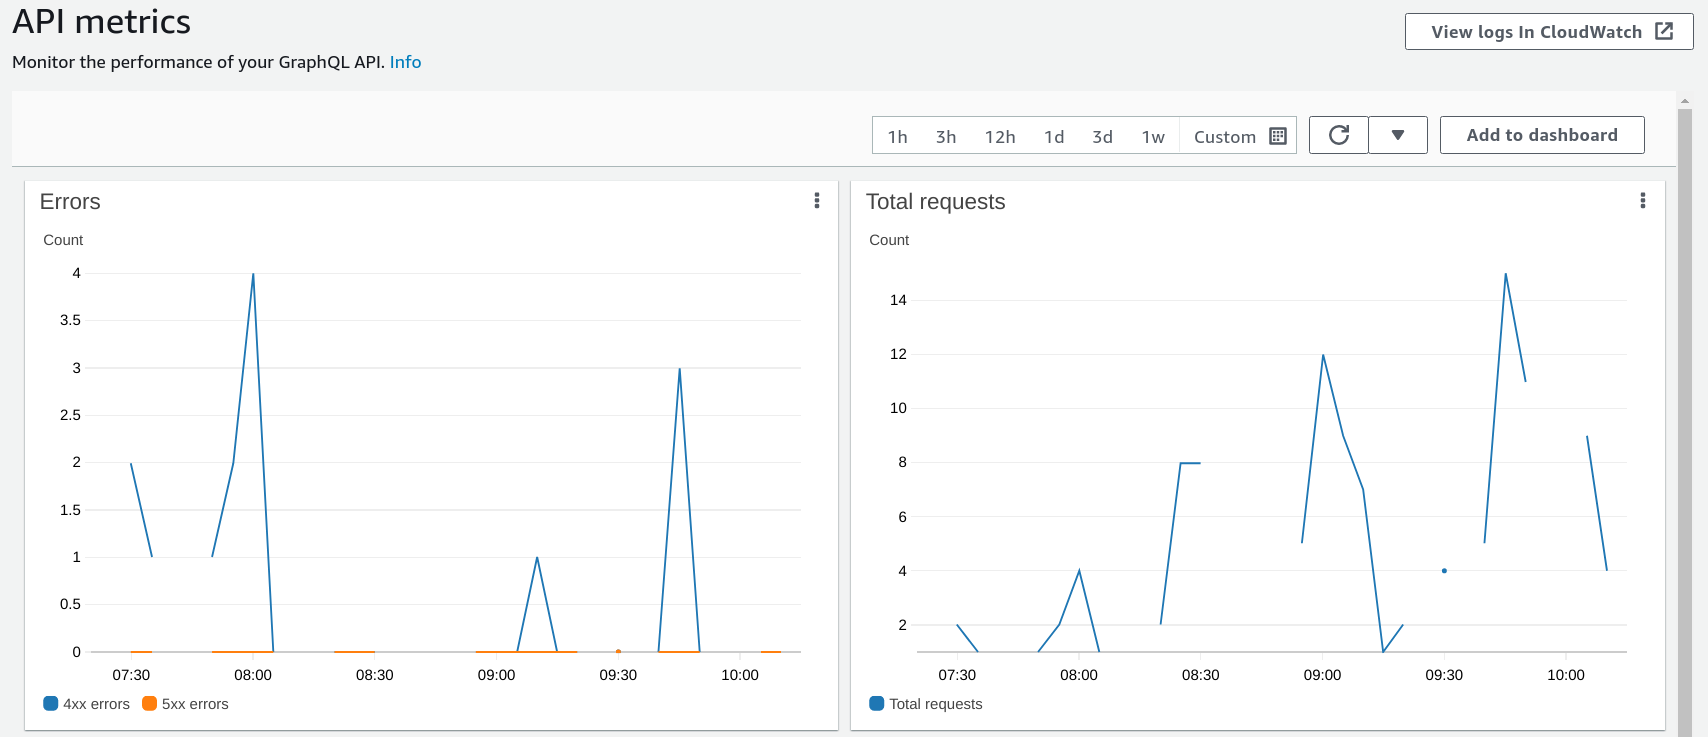The image size is (1708, 737).
Task: Set time range to 3d
Action: [1102, 136]
